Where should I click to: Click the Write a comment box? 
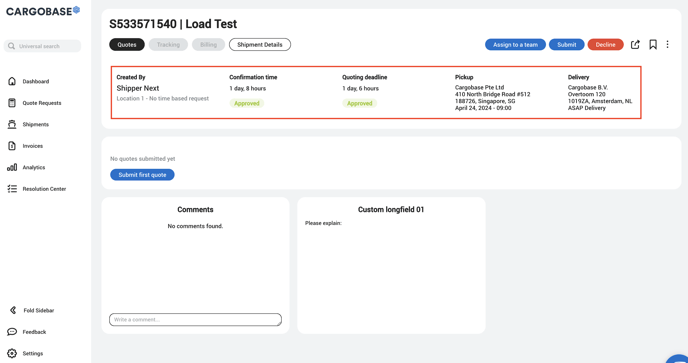[195, 320]
